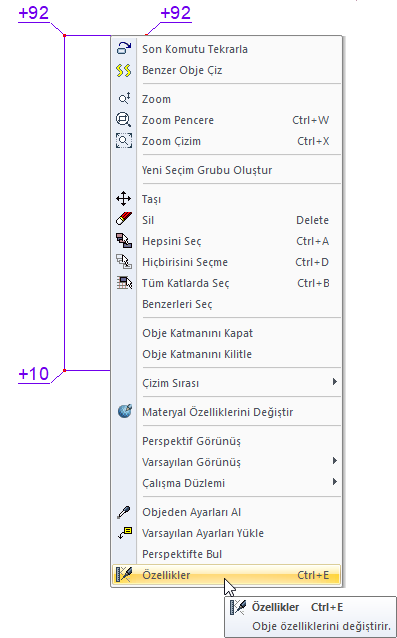397x638 pixels.
Task: Expand the Çizim Sırası submenu arrow
Action: tap(335, 382)
